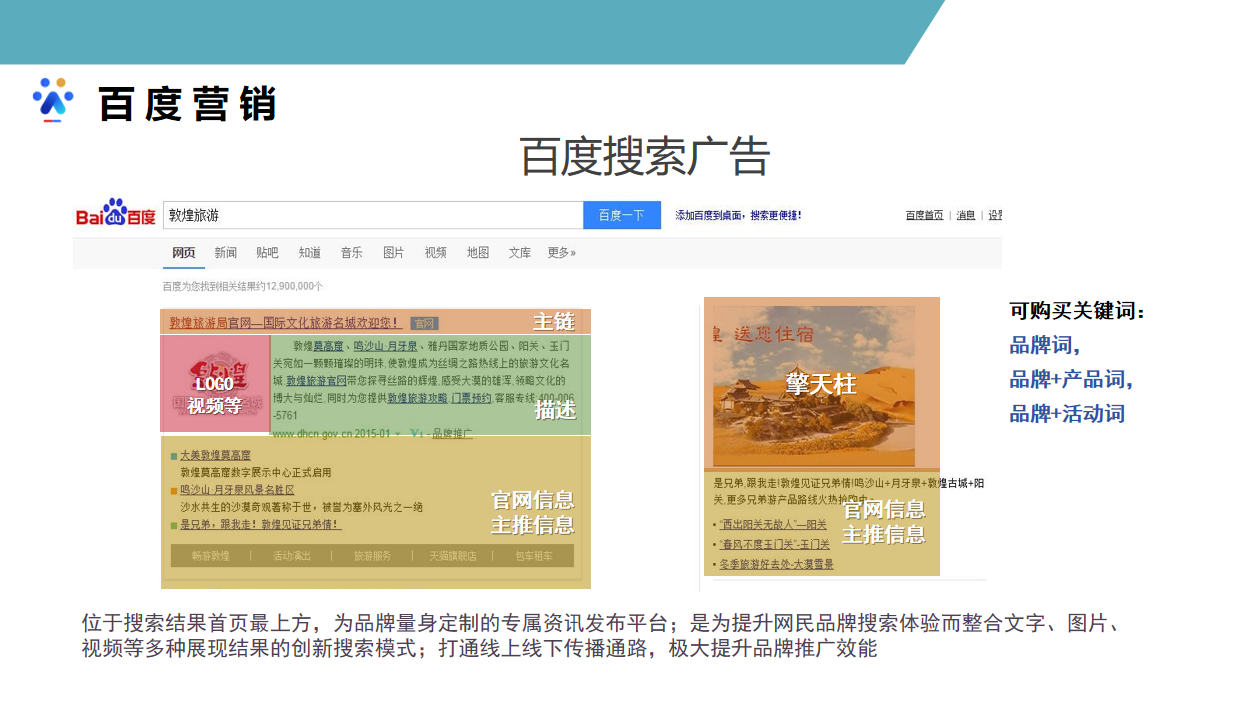Open the 图片 search tab
Viewport: 1256px width, 706px height.
[394, 253]
